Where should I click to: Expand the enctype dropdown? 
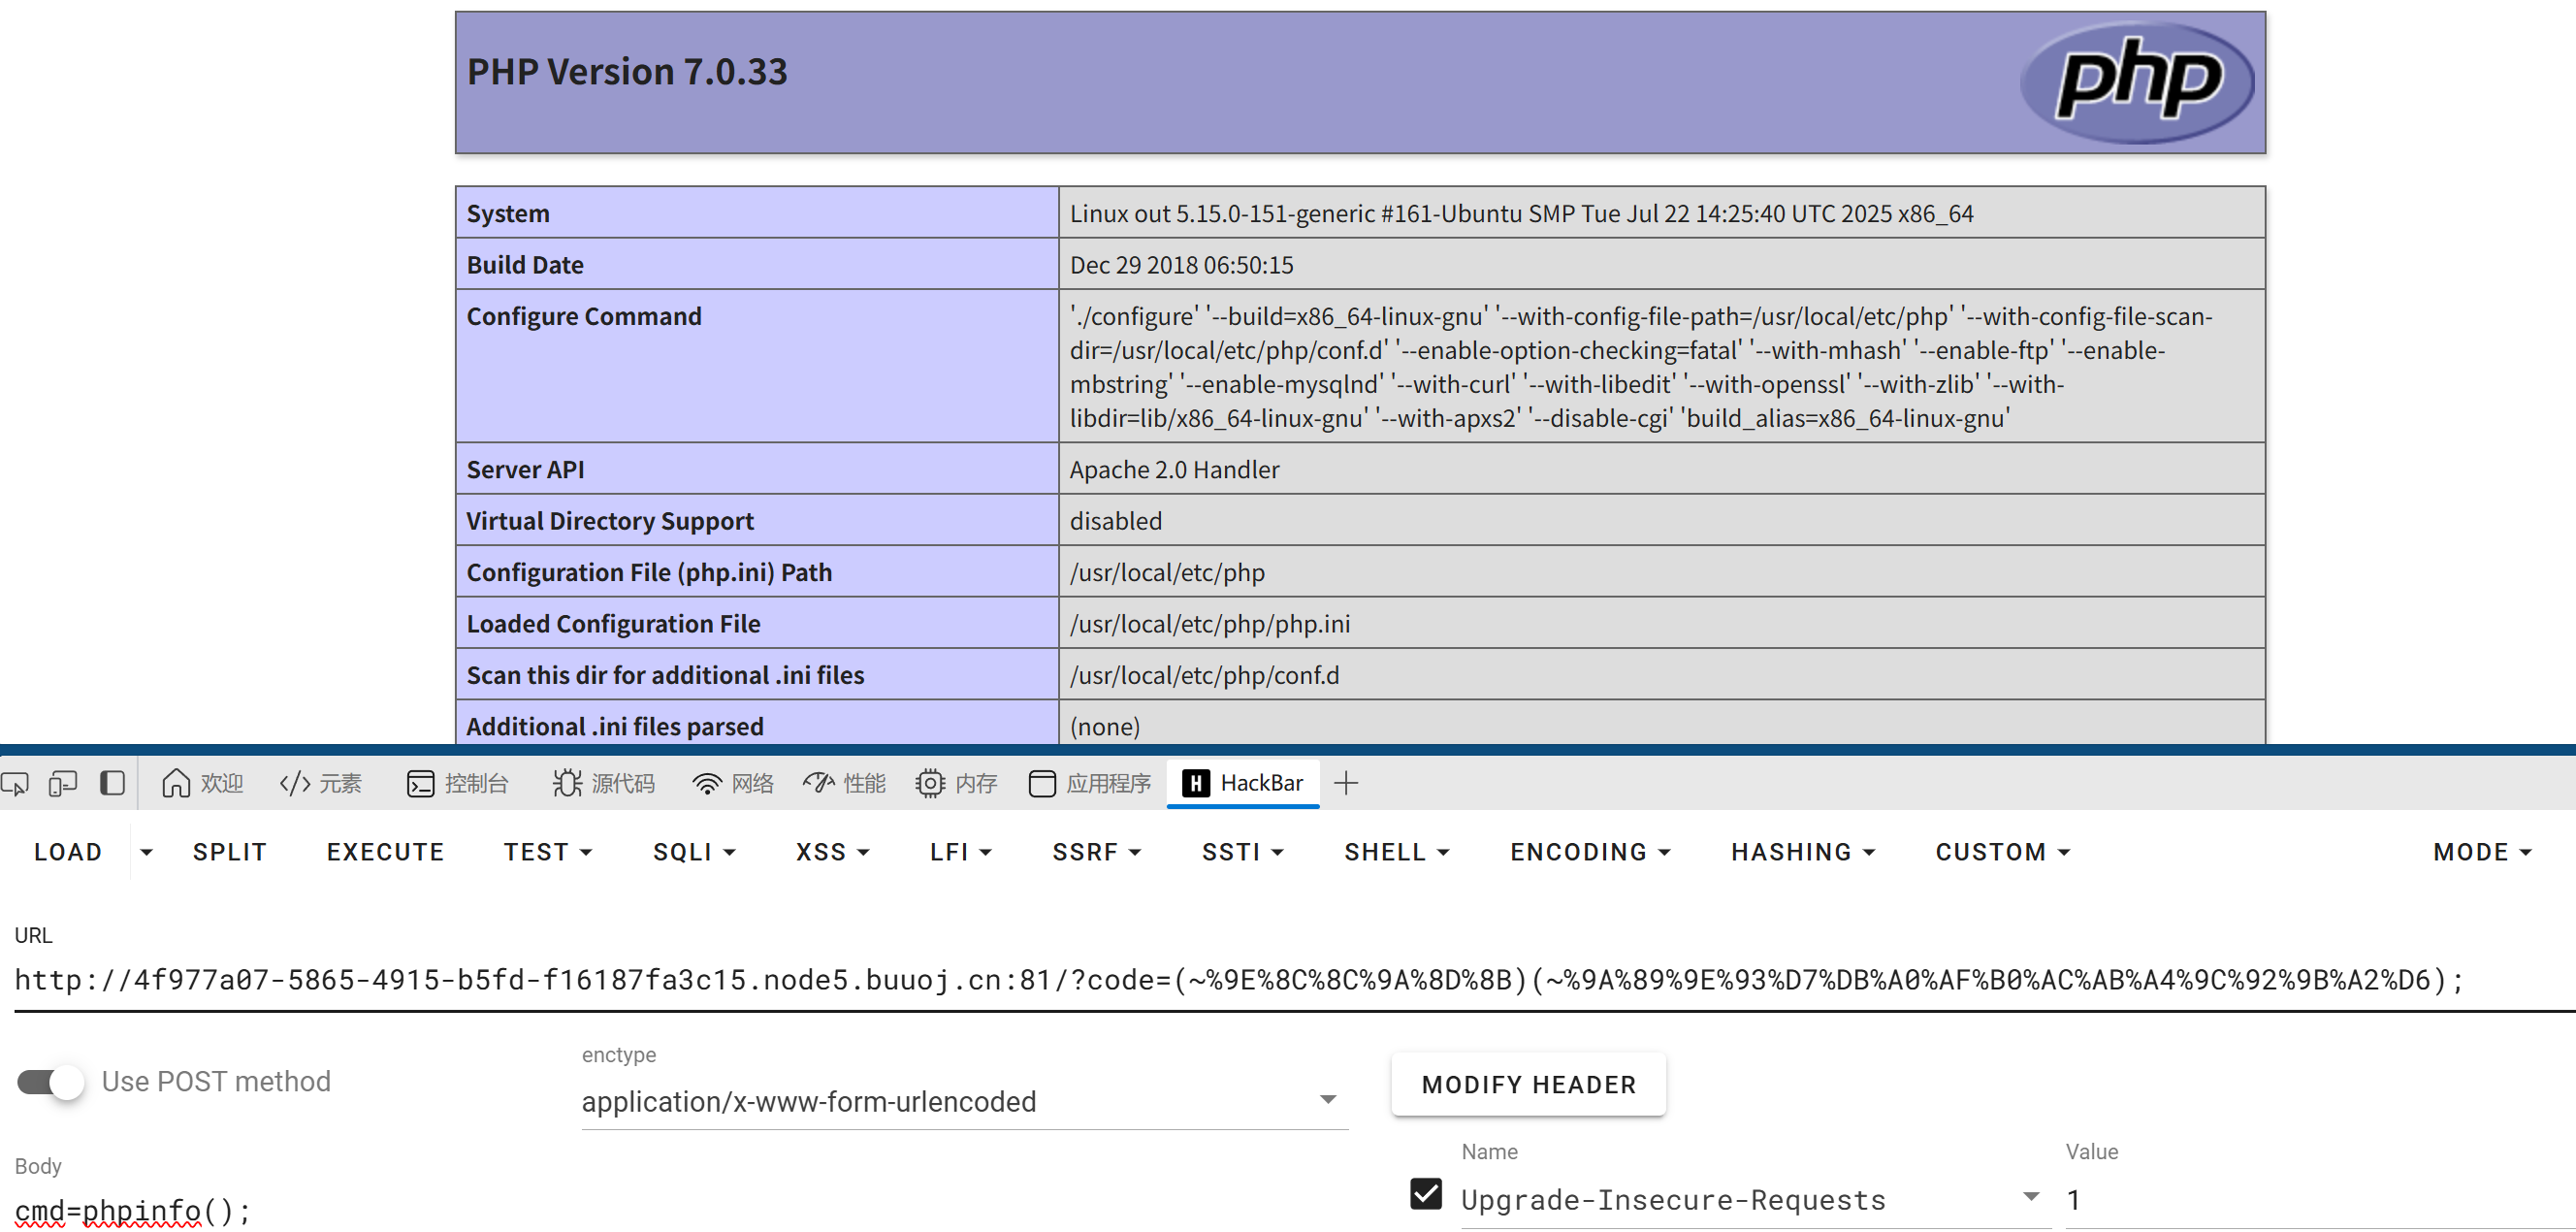pyautogui.click(x=1327, y=1100)
